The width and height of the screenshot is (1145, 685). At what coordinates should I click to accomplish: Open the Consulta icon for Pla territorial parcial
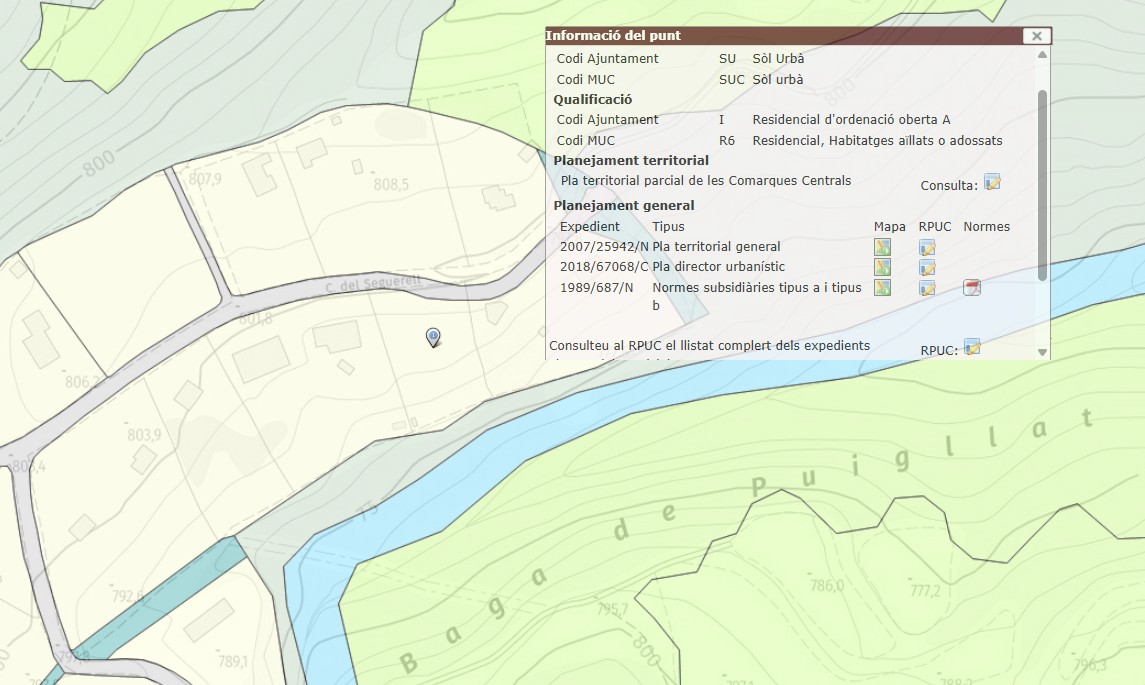pyautogui.click(x=992, y=182)
